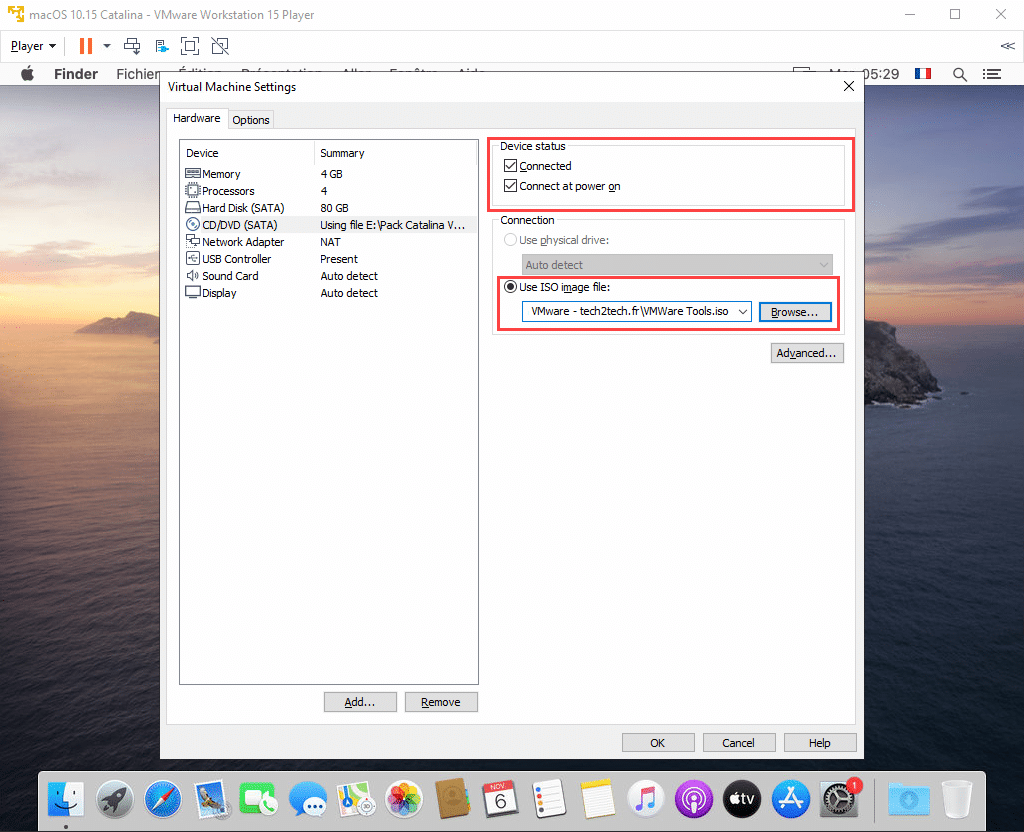Click the Add... hardware button
This screenshot has height=832, width=1024.
point(360,702)
